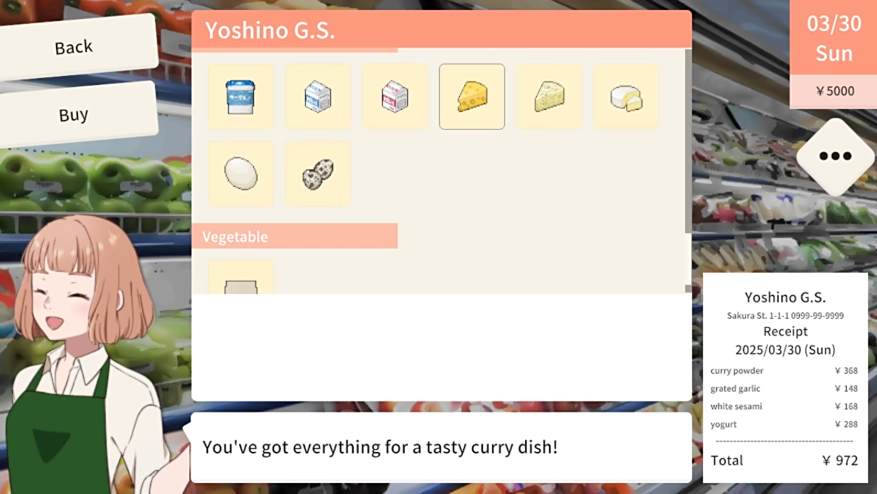This screenshot has width=877, height=494.
Task: Select the partially visible vegetable jar item
Action: coord(241,277)
